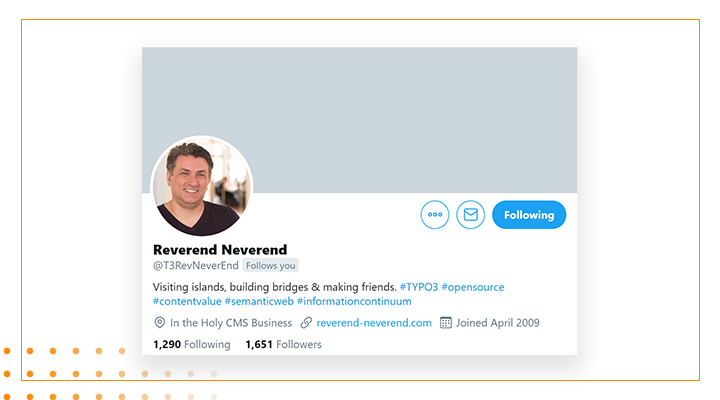Click the Follows you badge
This screenshot has height=400, width=720.
click(x=270, y=265)
